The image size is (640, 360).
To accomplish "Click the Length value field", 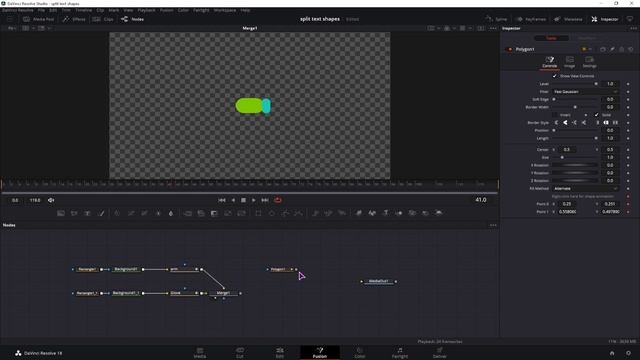I will point(610,138).
